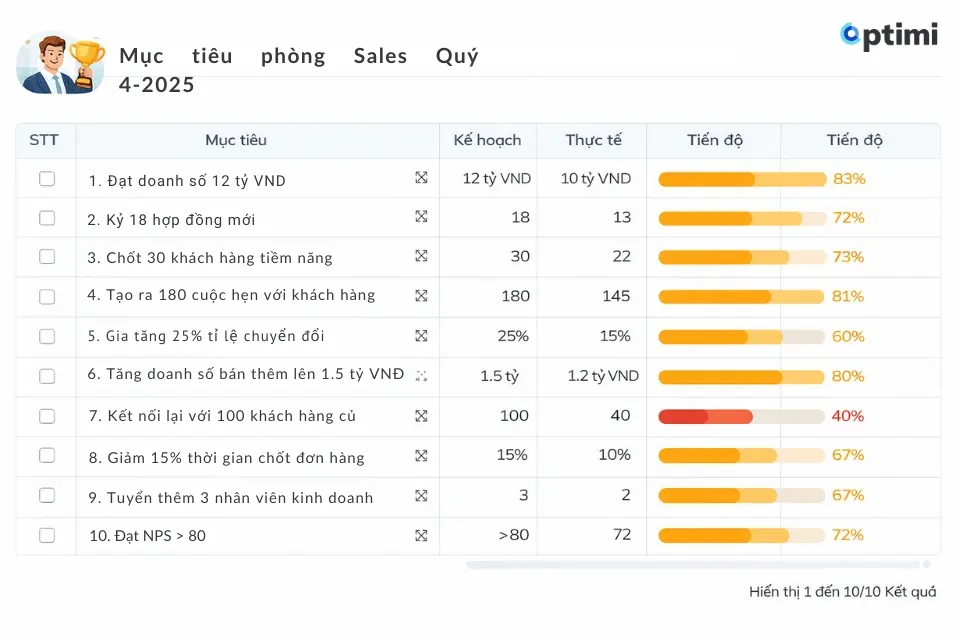Click the horizontal scrollbar below the table
Viewport: 960px width, 640px height.
point(700,563)
